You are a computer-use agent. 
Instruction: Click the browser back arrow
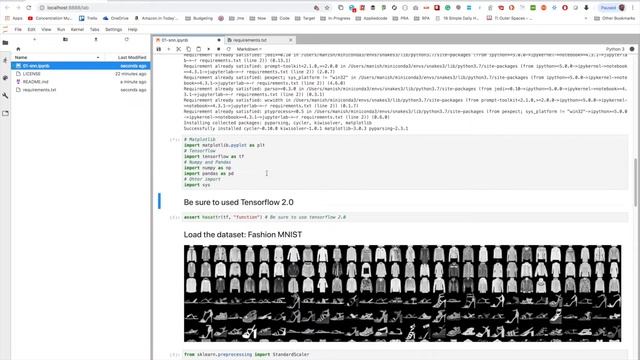coord(7,8)
